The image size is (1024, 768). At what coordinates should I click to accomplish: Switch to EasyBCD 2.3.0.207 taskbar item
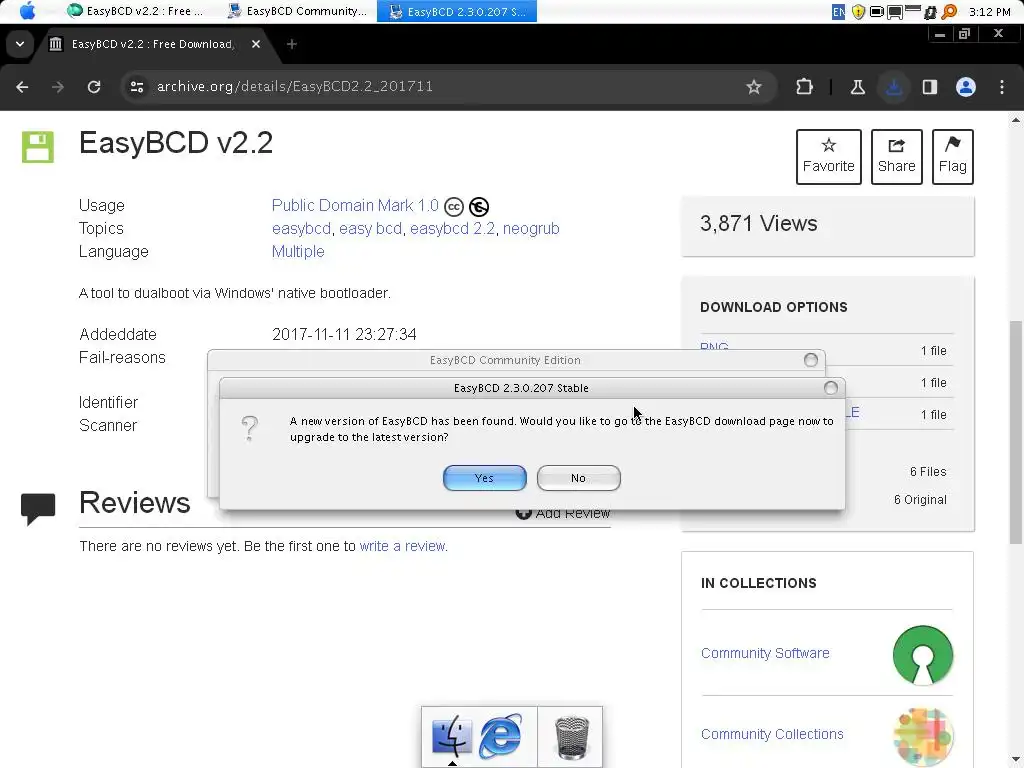pyautogui.click(x=456, y=11)
